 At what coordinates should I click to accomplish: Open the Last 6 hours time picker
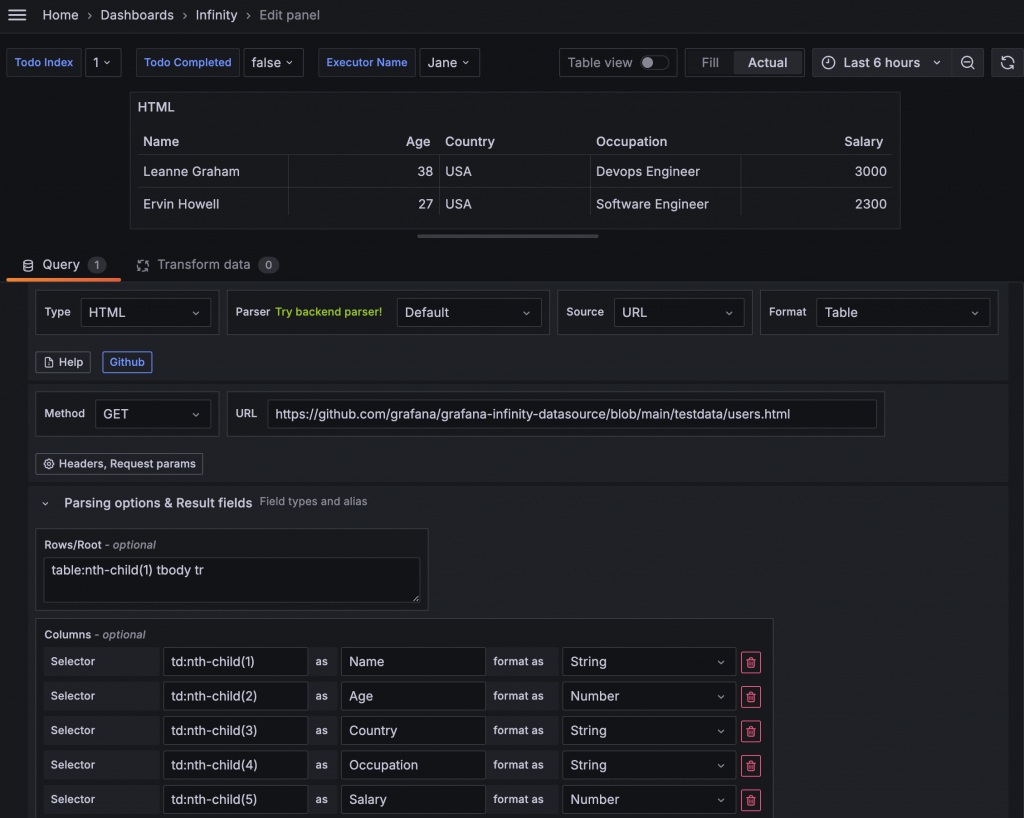click(x=882, y=63)
